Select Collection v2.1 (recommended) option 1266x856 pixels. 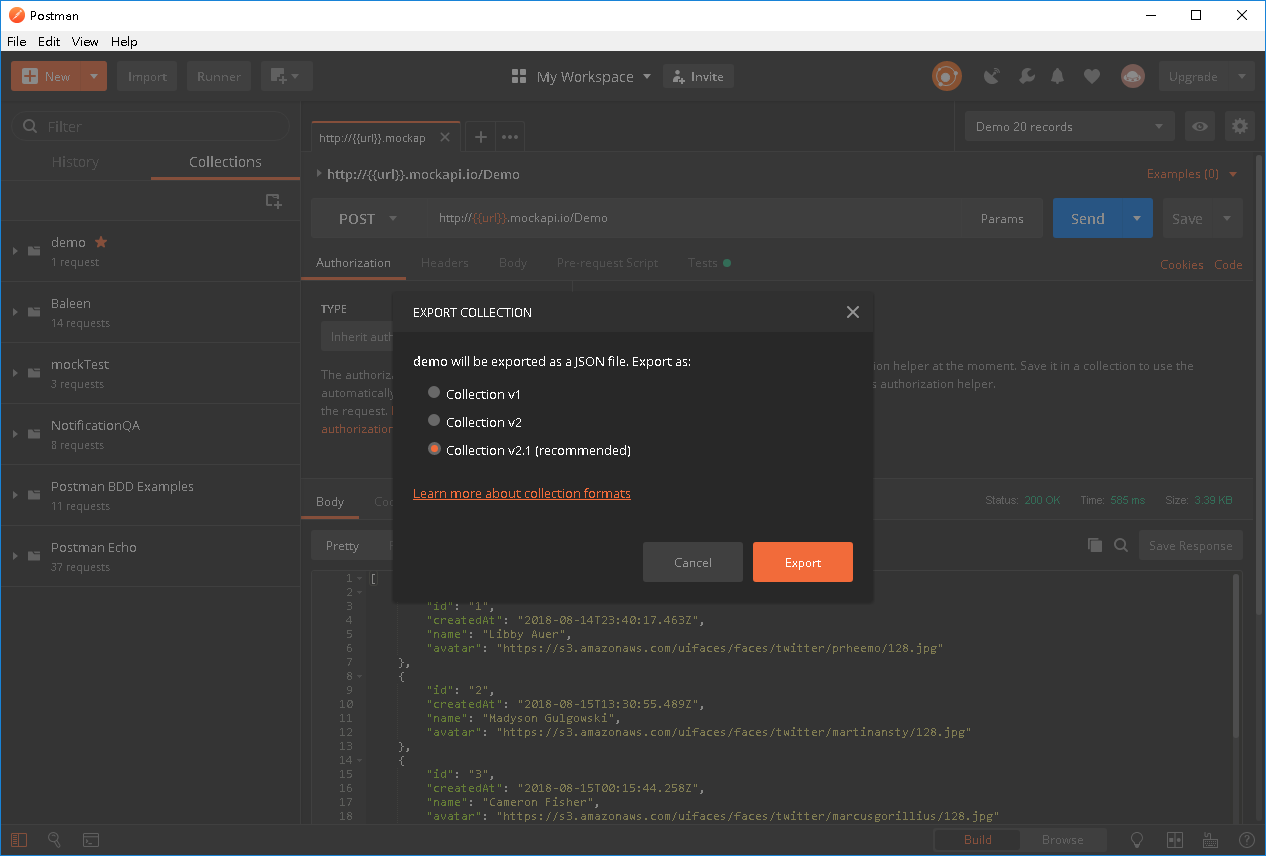point(434,449)
